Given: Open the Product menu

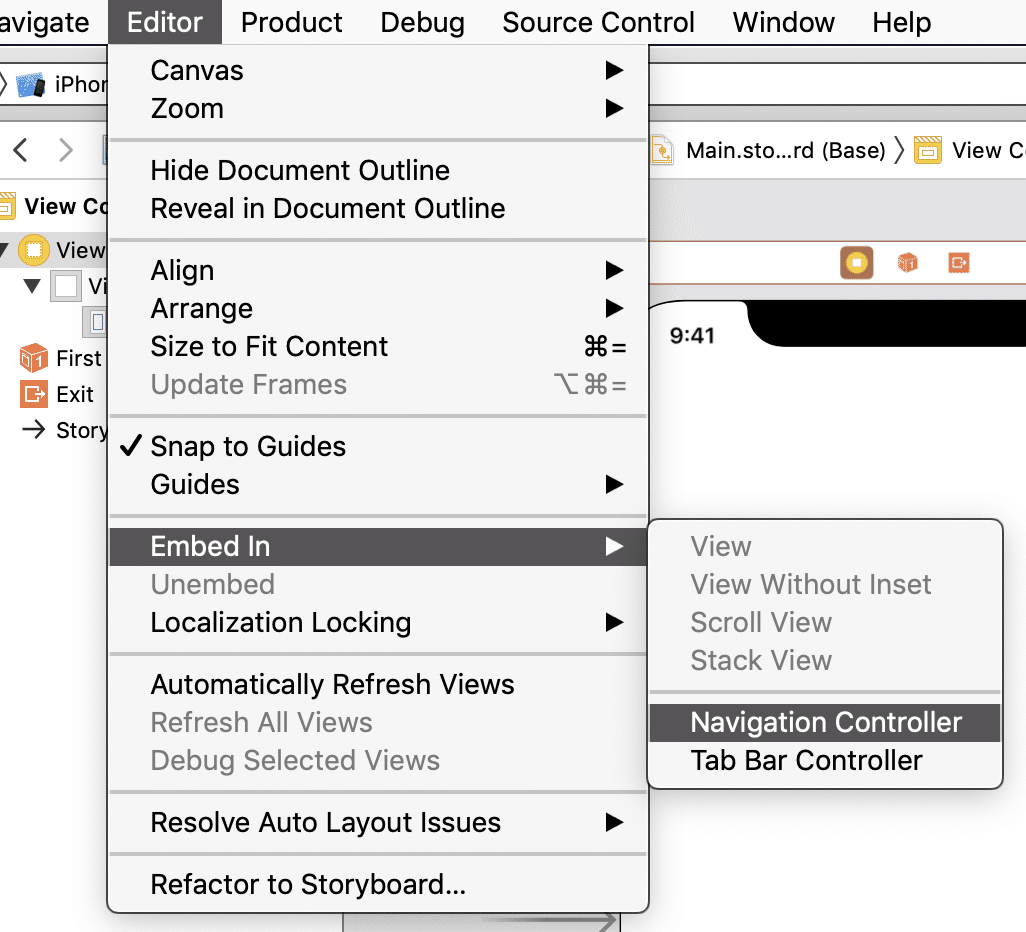Looking at the screenshot, I should (x=291, y=22).
